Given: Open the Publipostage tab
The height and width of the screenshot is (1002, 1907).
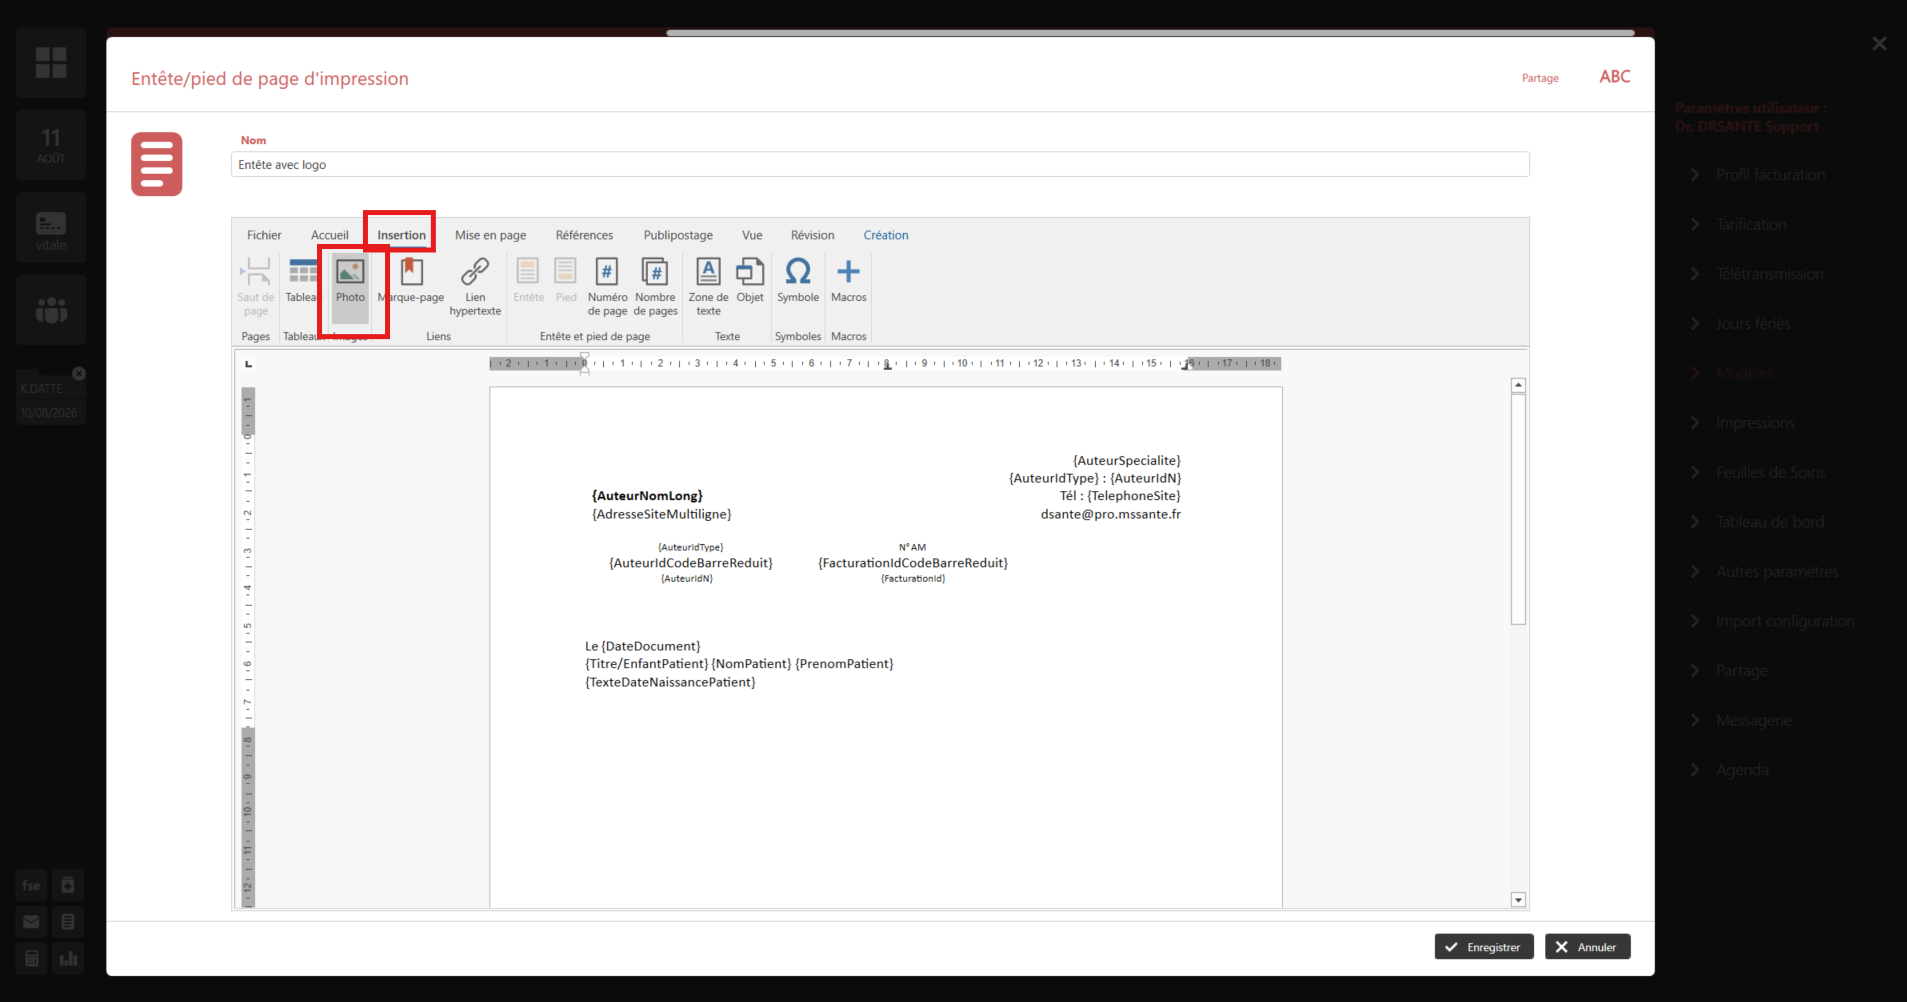Looking at the screenshot, I should click(x=678, y=235).
